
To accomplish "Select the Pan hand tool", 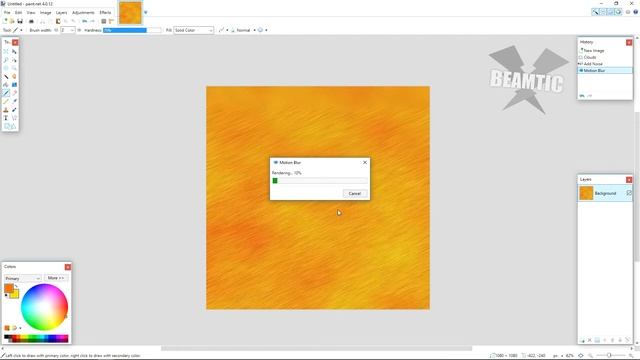I will [x=14, y=76].
